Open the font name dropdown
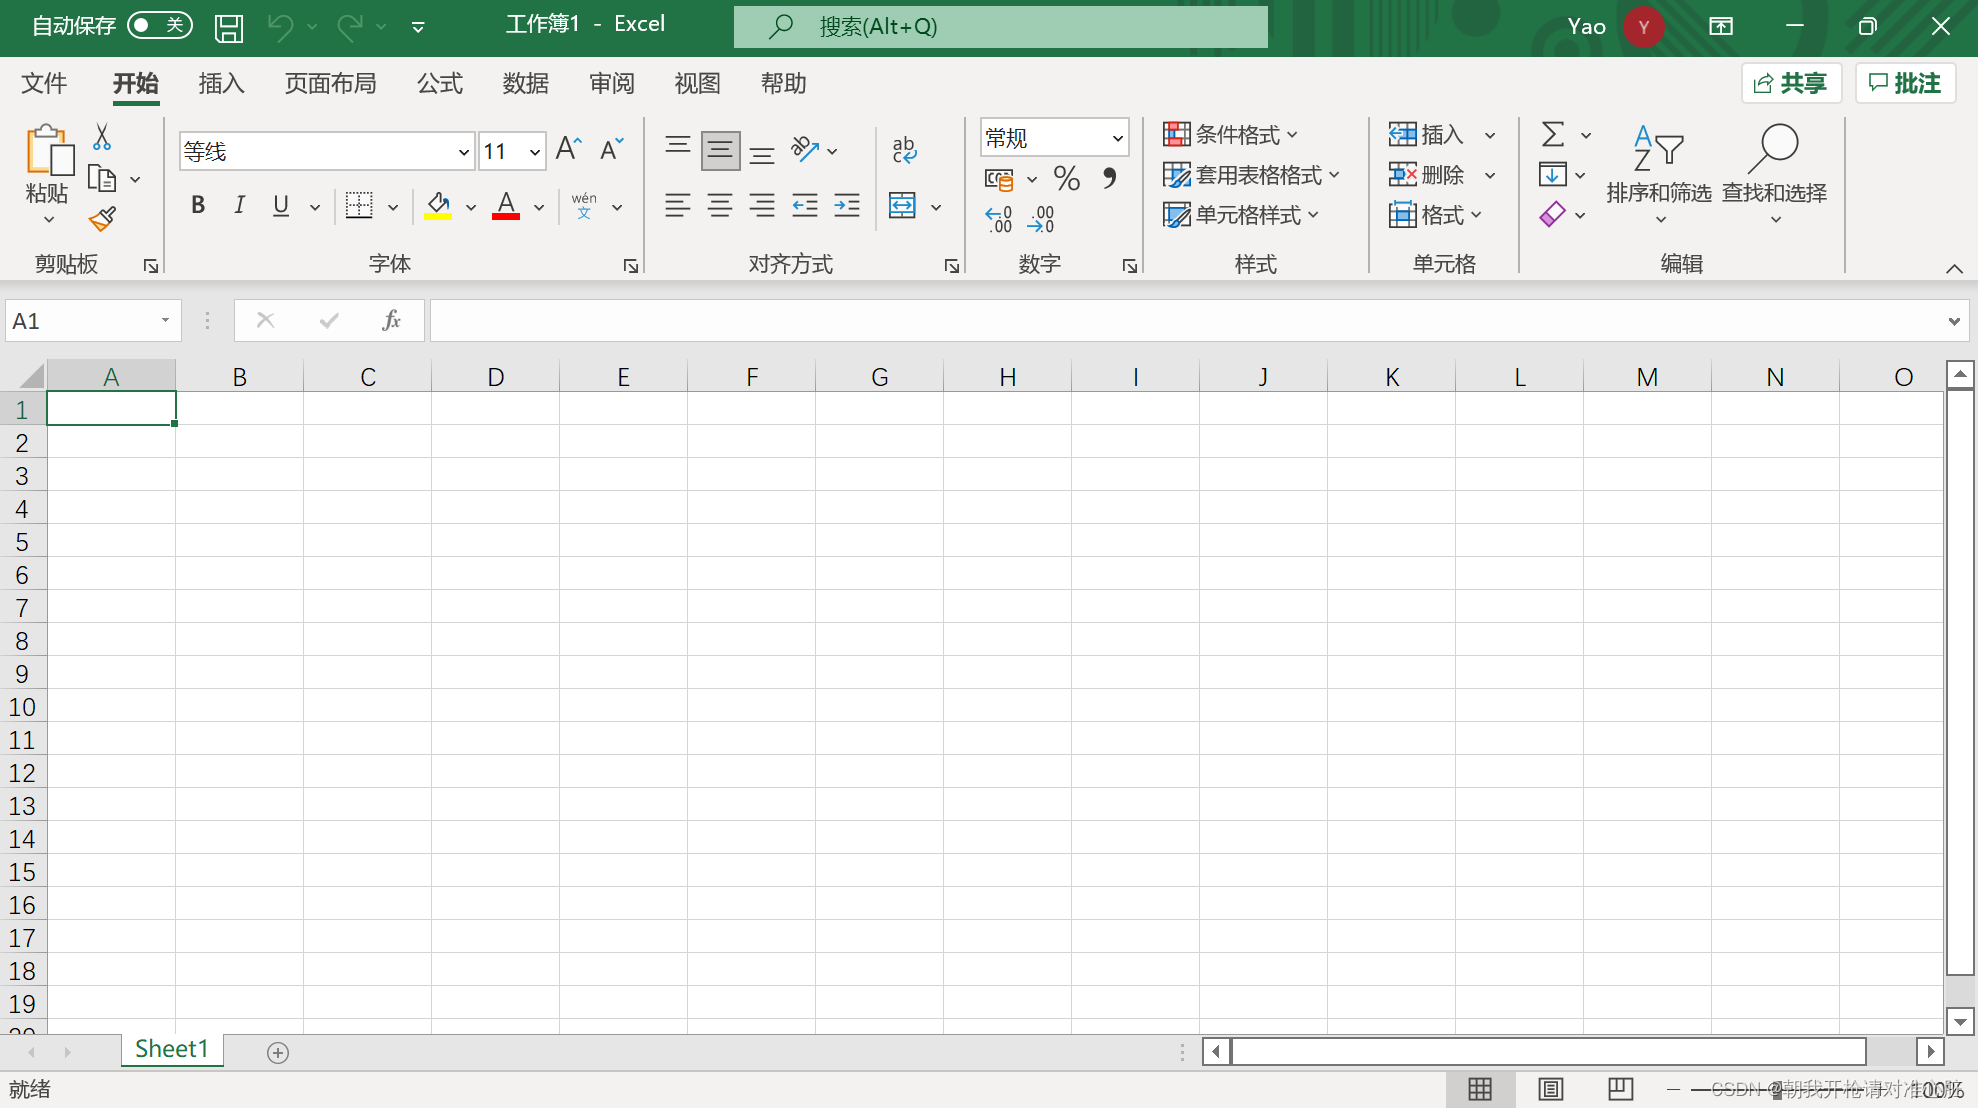The image size is (1978, 1108). pos(463,152)
